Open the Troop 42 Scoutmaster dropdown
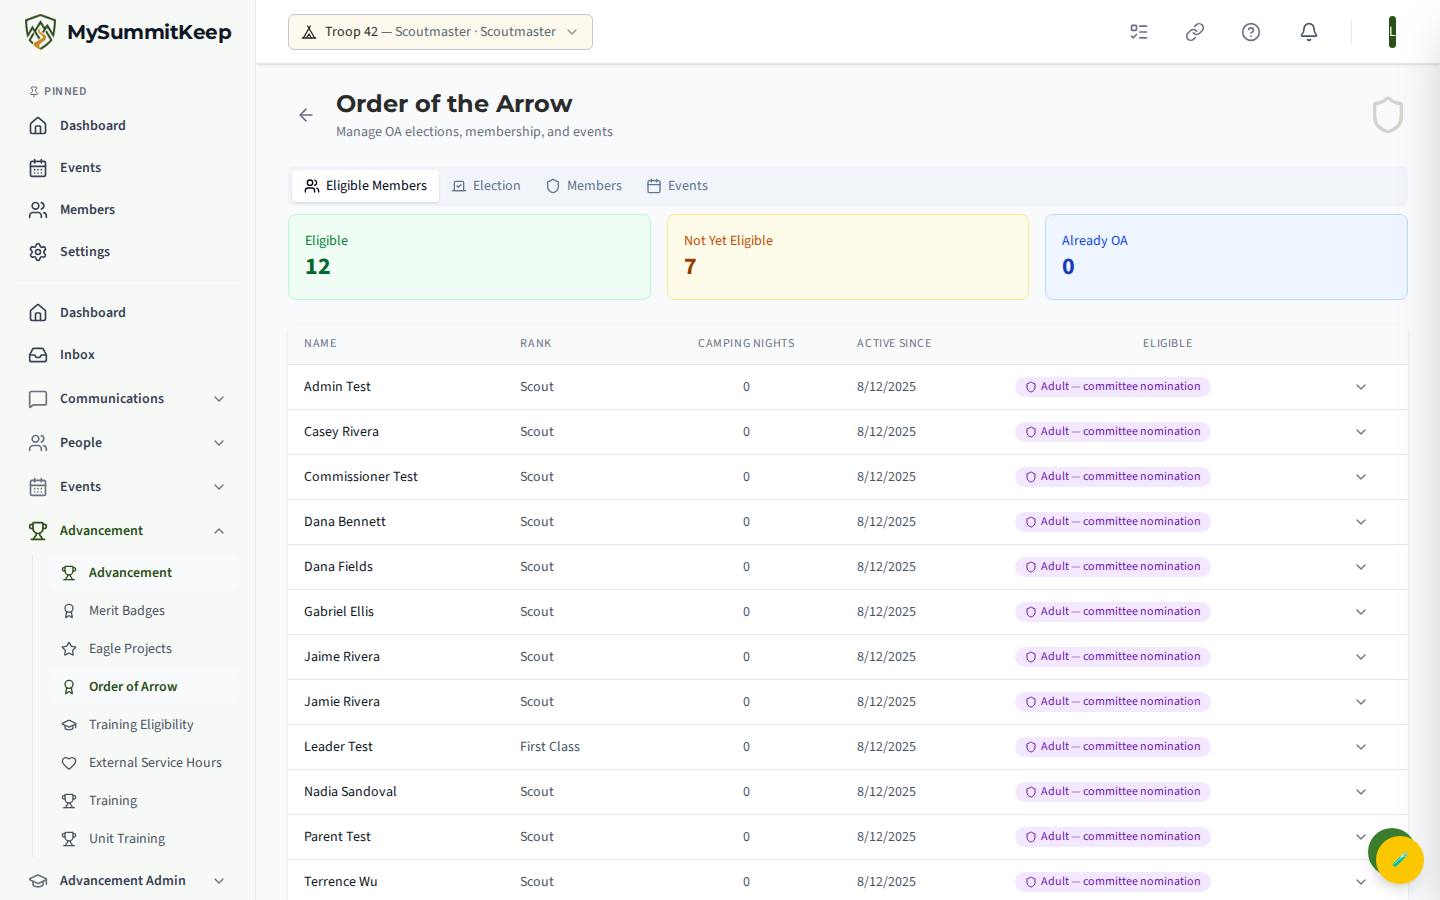 pyautogui.click(x=440, y=32)
